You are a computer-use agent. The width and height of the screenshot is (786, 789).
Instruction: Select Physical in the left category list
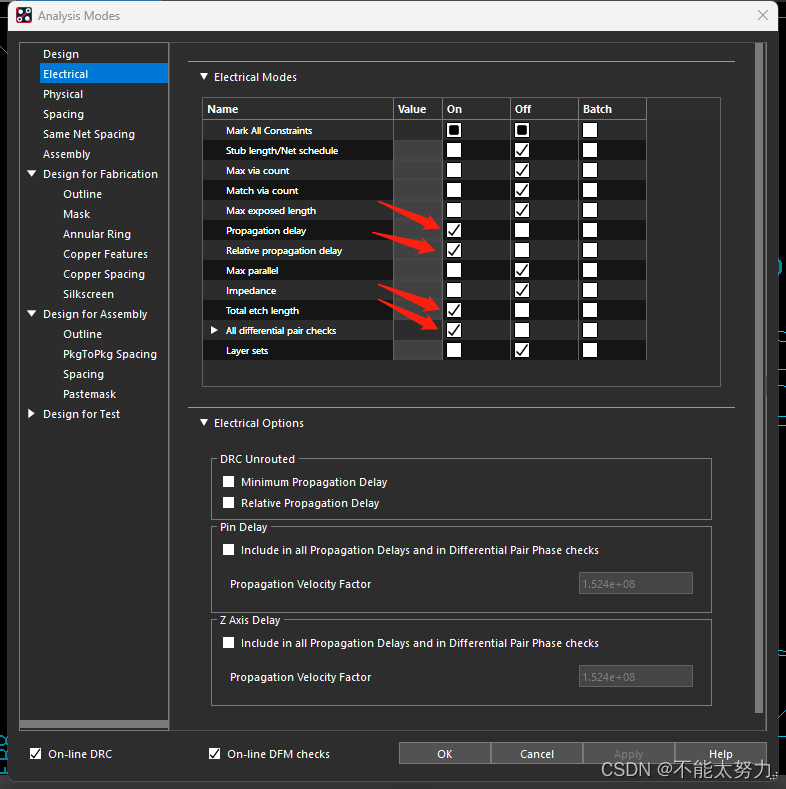point(63,94)
